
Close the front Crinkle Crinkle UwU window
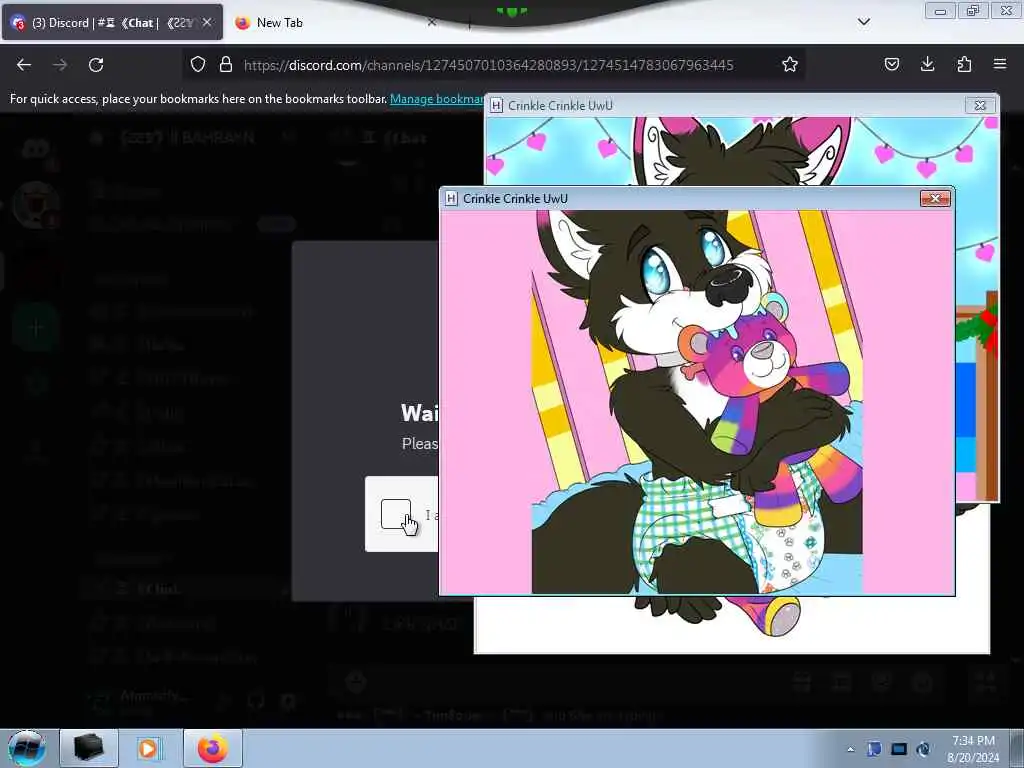pos(935,198)
